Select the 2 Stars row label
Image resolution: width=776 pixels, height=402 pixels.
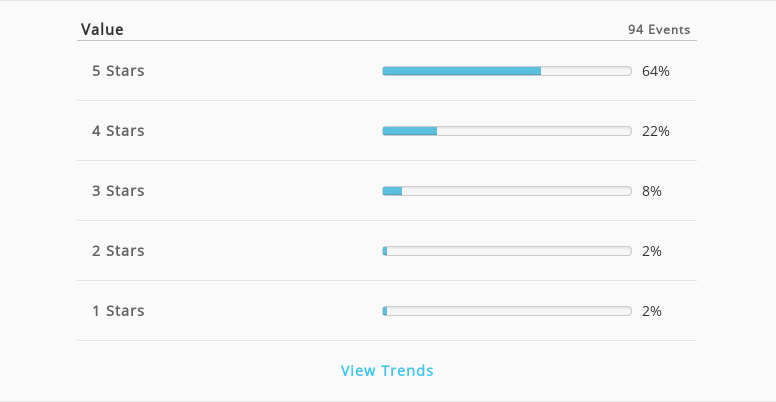click(x=118, y=251)
